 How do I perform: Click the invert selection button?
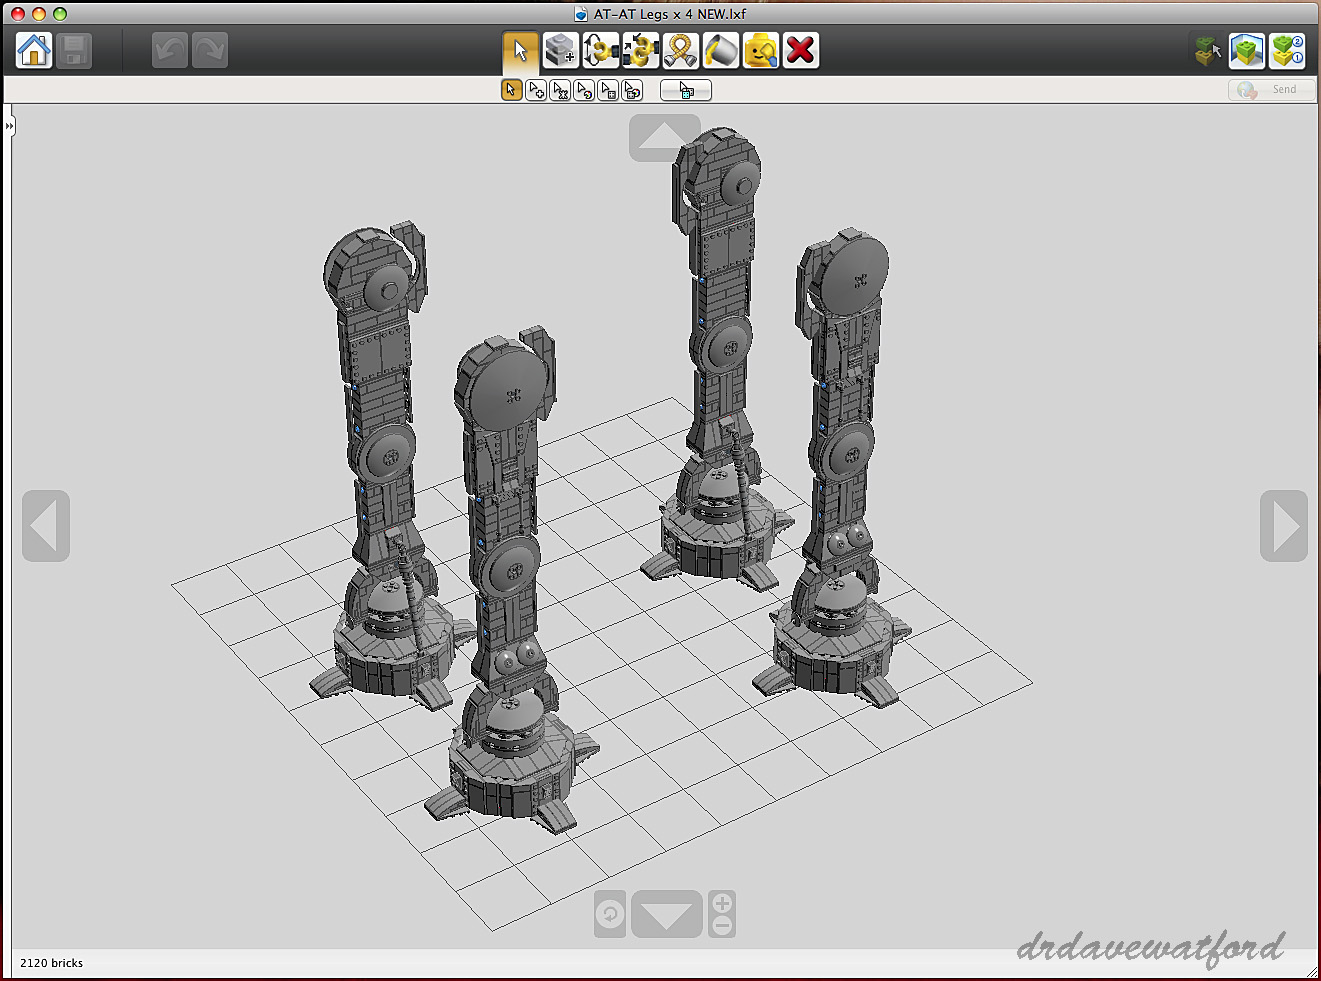[x=686, y=90]
